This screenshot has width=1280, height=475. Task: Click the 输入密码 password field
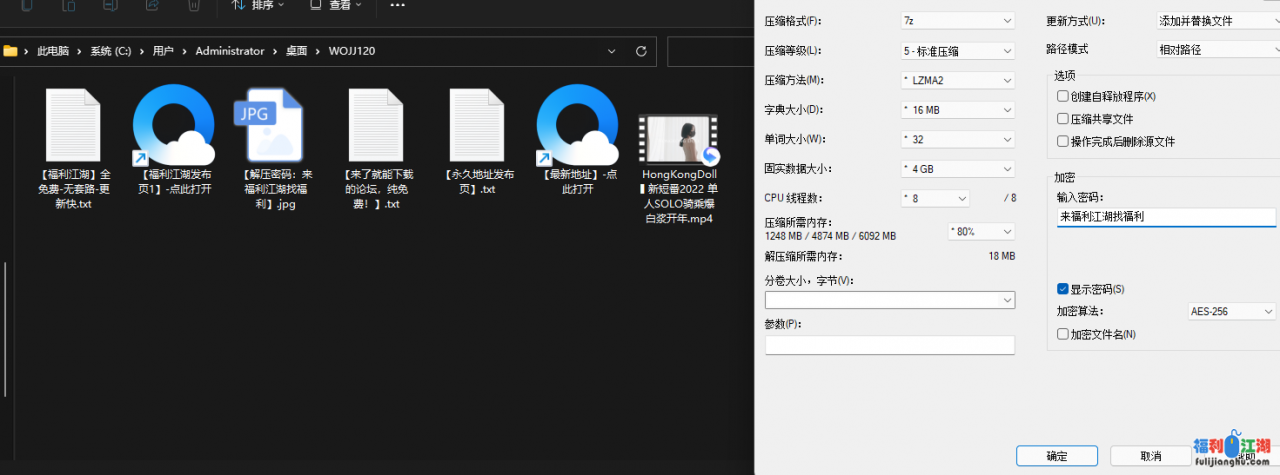(x=1166, y=216)
